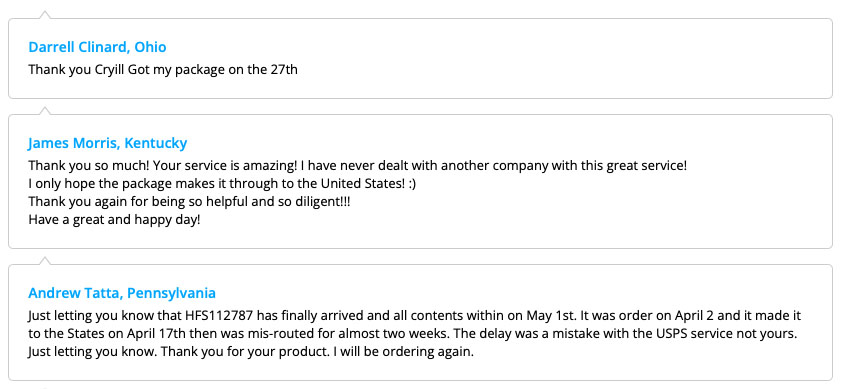This screenshot has height=389, width=841.
Task: Click the speech bubble pointer above Darrell's testimonial
Action: click(45, 14)
